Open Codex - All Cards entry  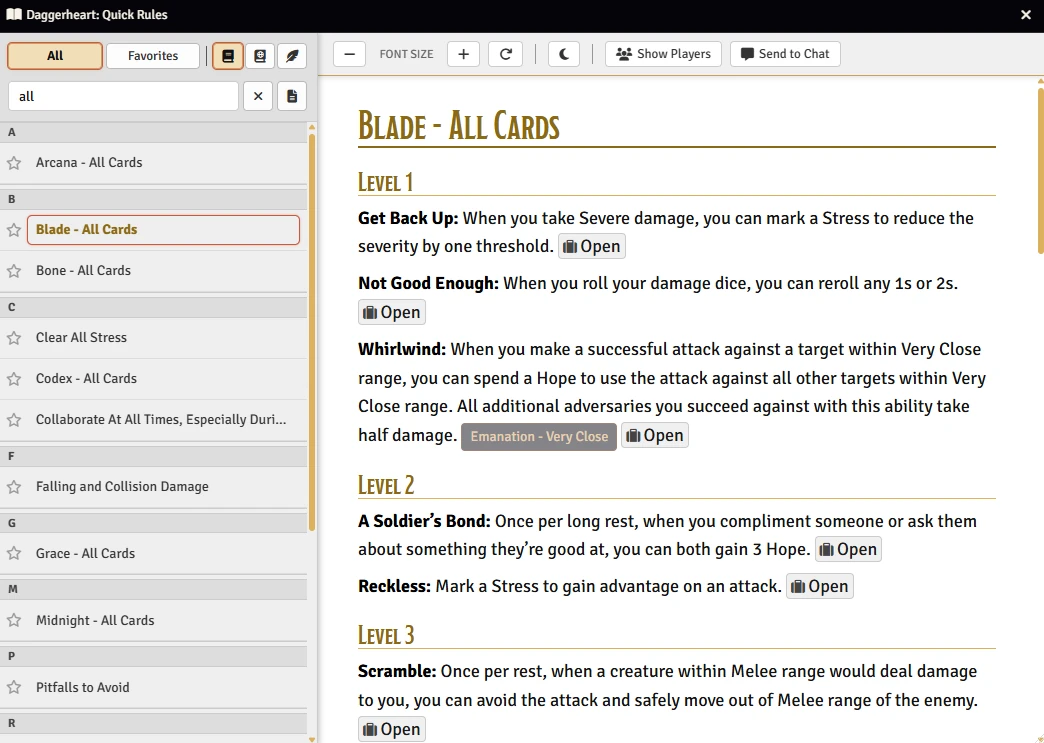[163, 379]
